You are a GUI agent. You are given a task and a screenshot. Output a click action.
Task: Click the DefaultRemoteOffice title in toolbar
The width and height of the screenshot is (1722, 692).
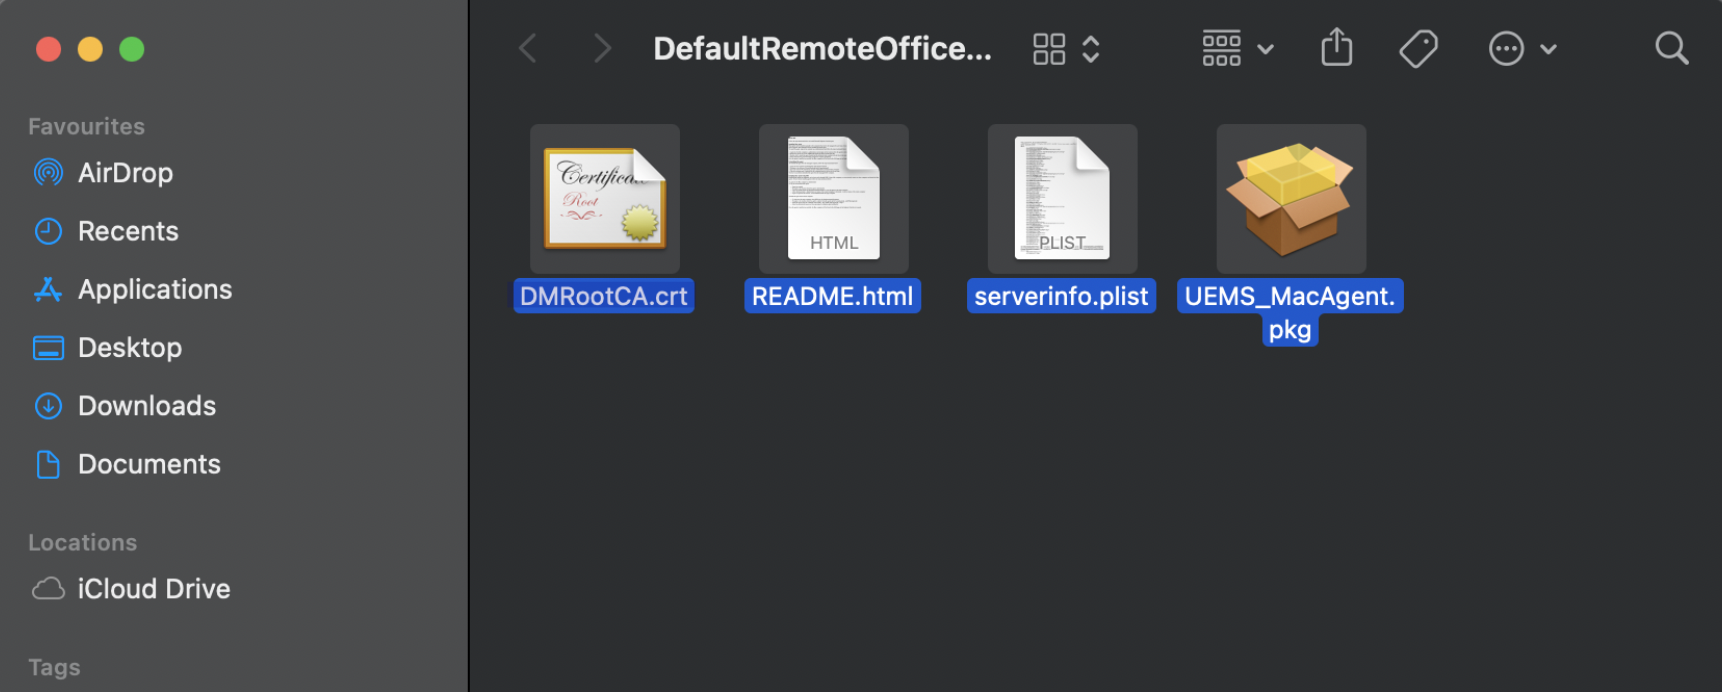tap(822, 47)
